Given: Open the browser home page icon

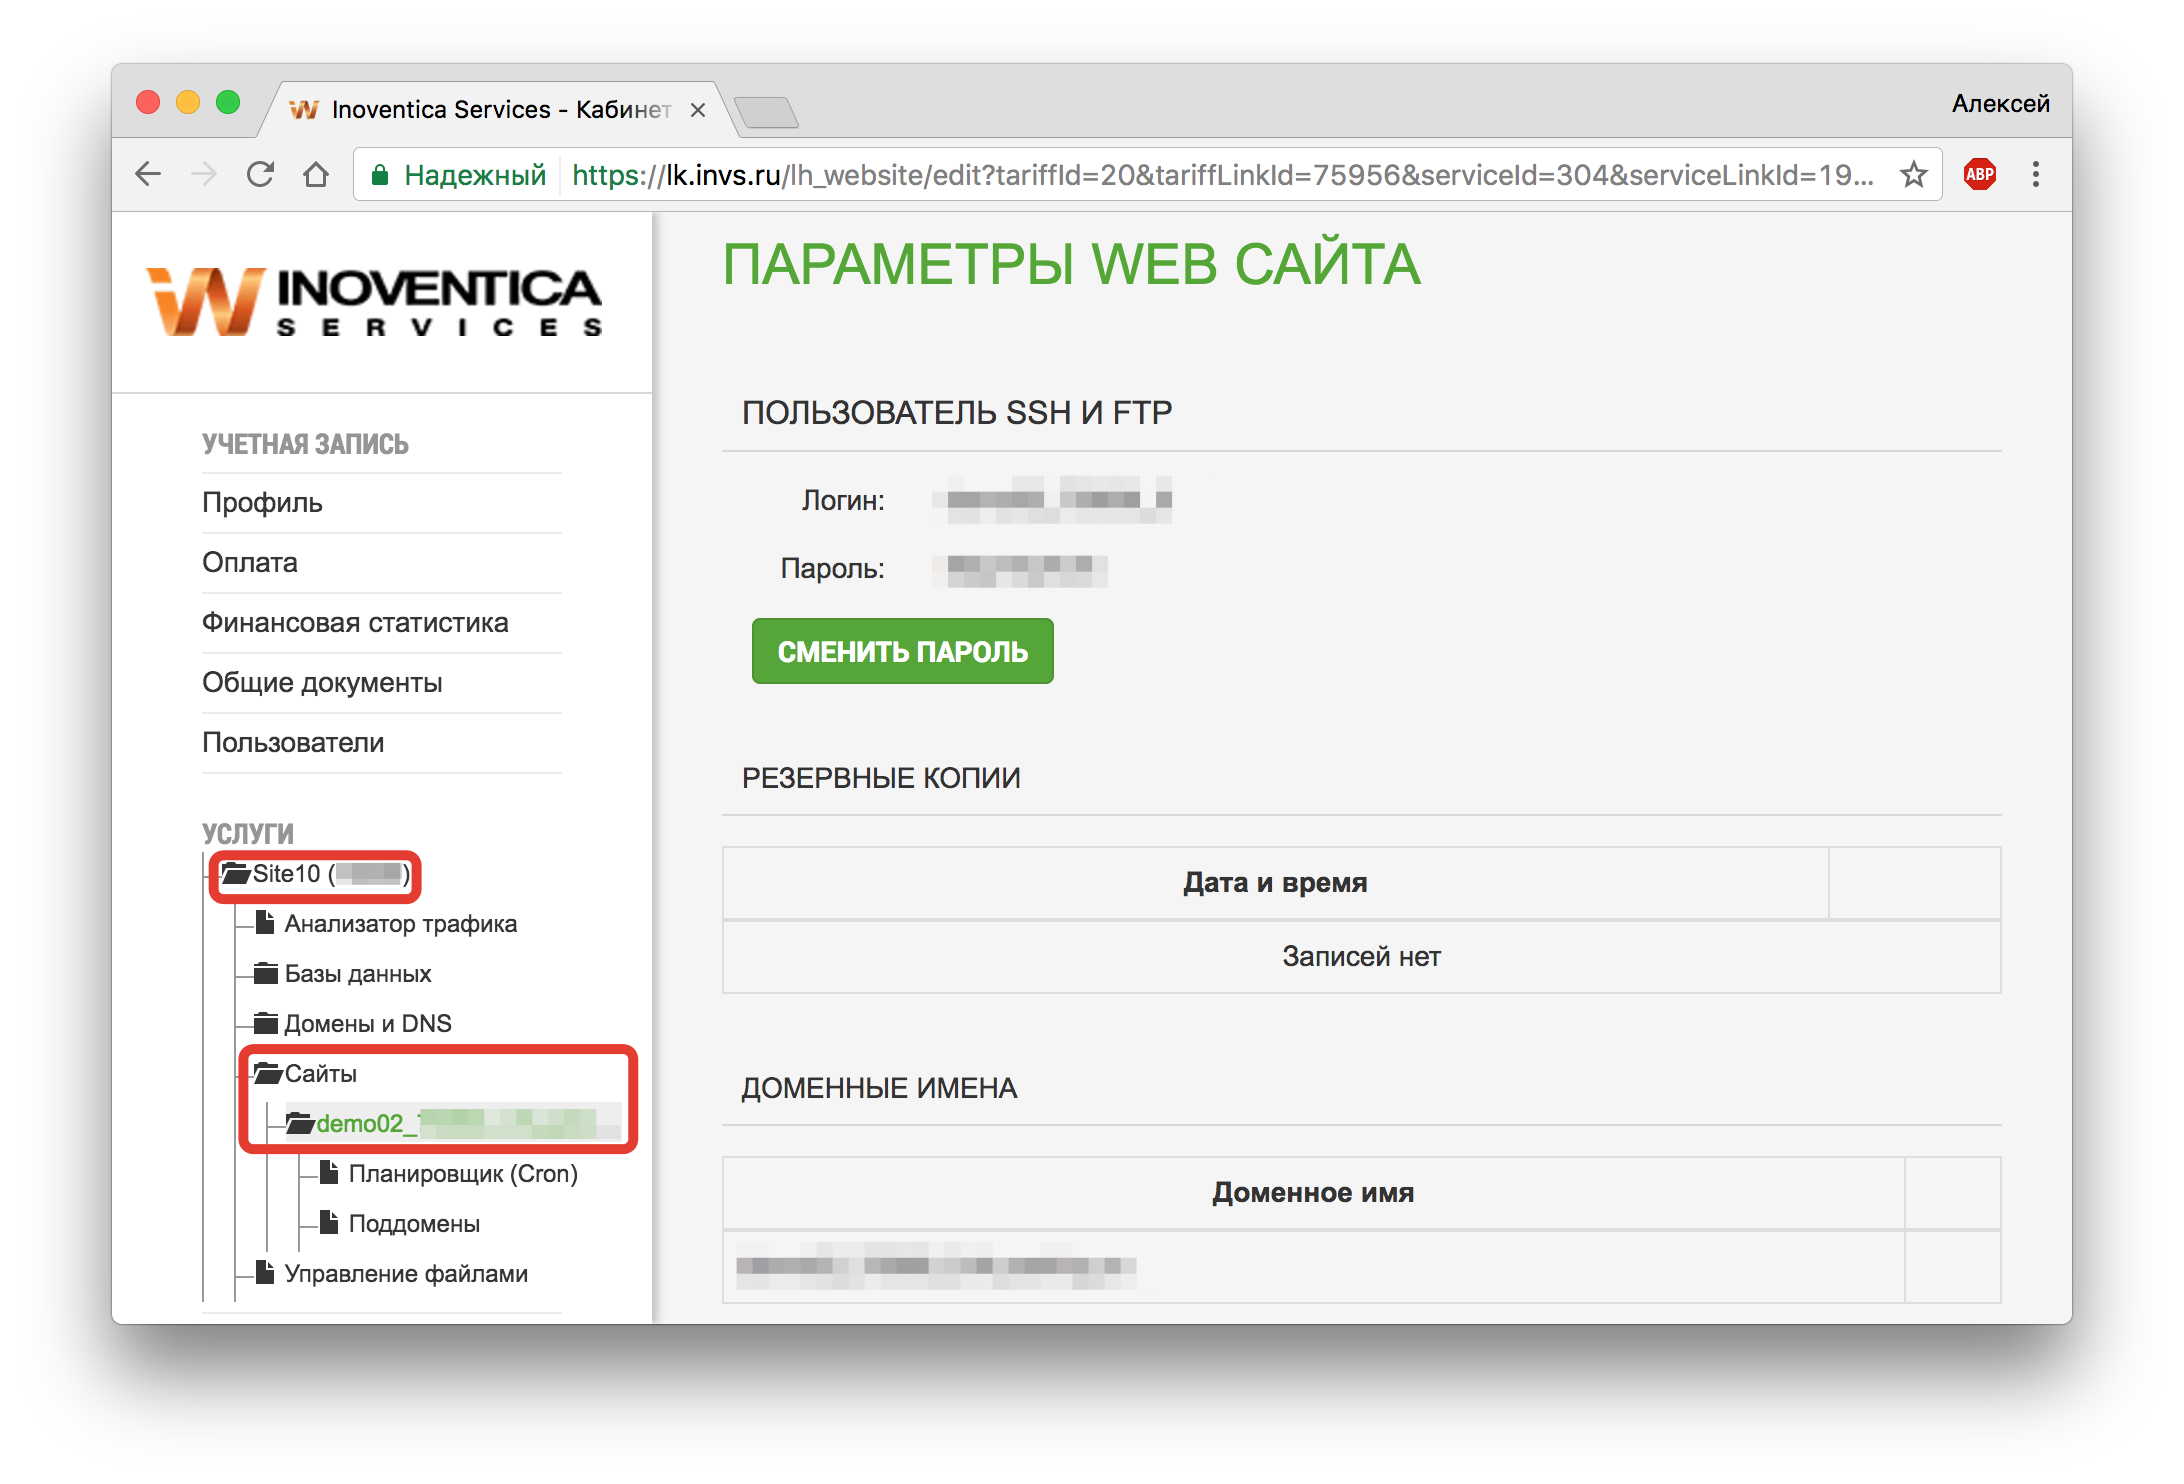Looking at the screenshot, I should coord(316,175).
